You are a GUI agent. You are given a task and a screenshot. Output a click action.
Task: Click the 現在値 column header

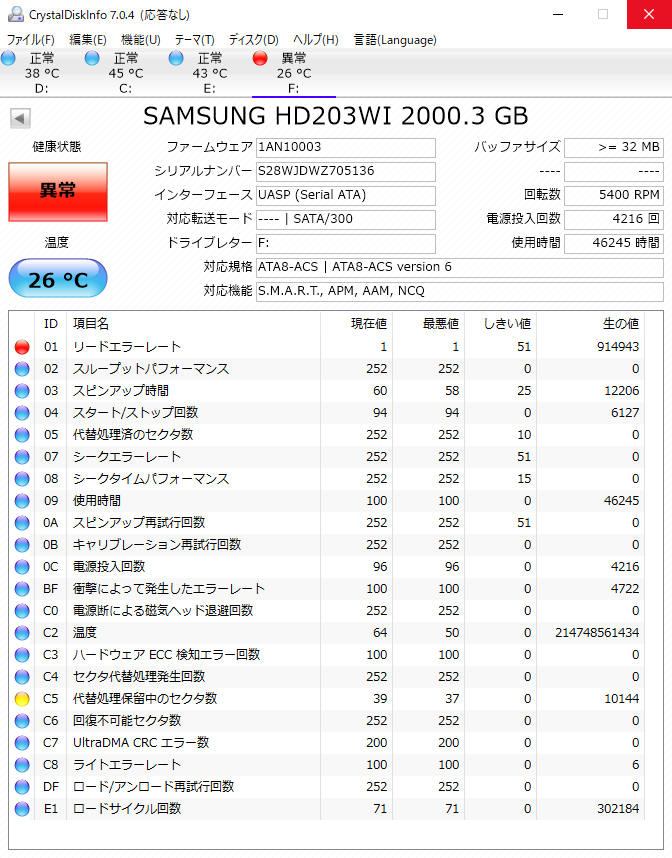point(356,324)
